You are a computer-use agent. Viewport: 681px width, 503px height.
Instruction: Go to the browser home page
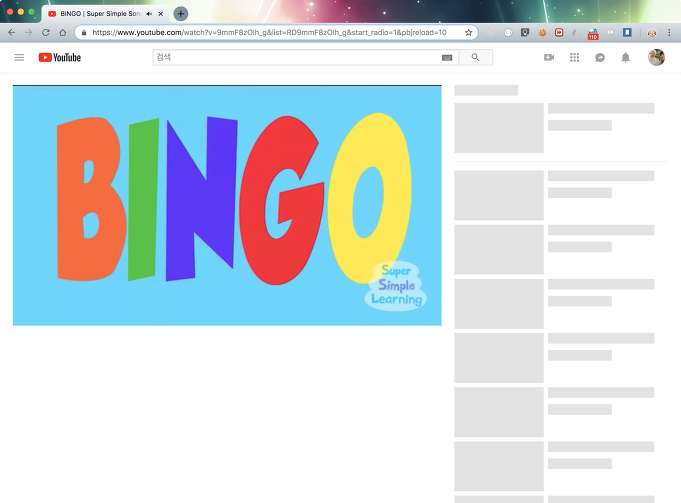click(63, 33)
